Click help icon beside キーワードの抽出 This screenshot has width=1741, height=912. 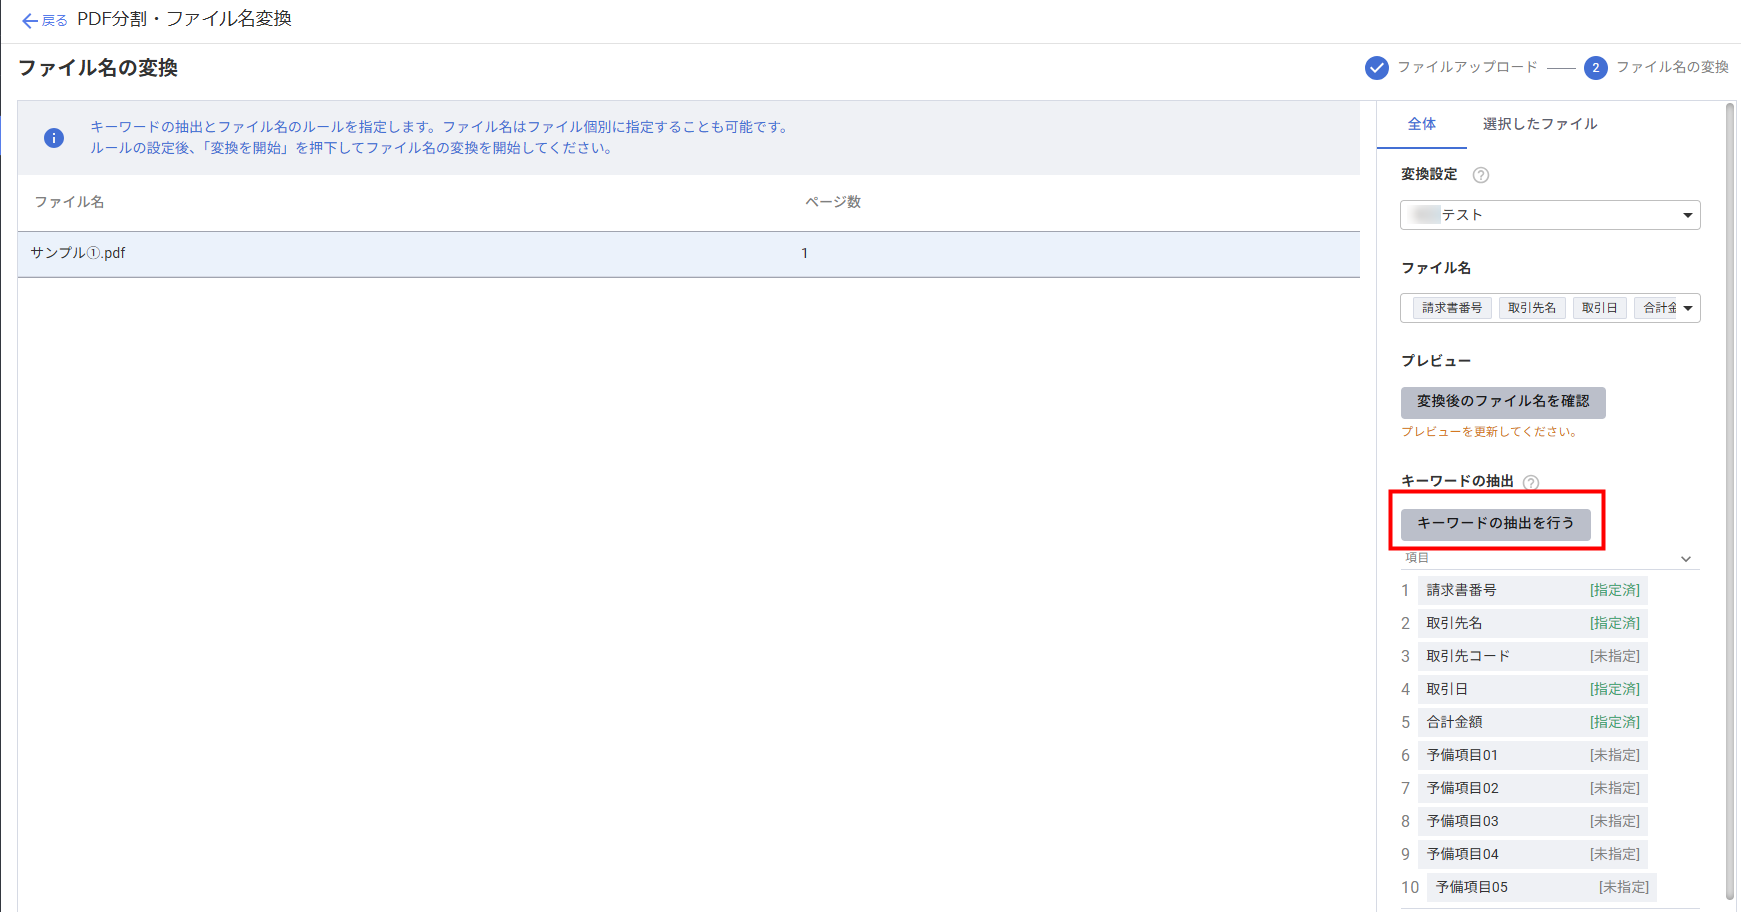tap(1530, 482)
